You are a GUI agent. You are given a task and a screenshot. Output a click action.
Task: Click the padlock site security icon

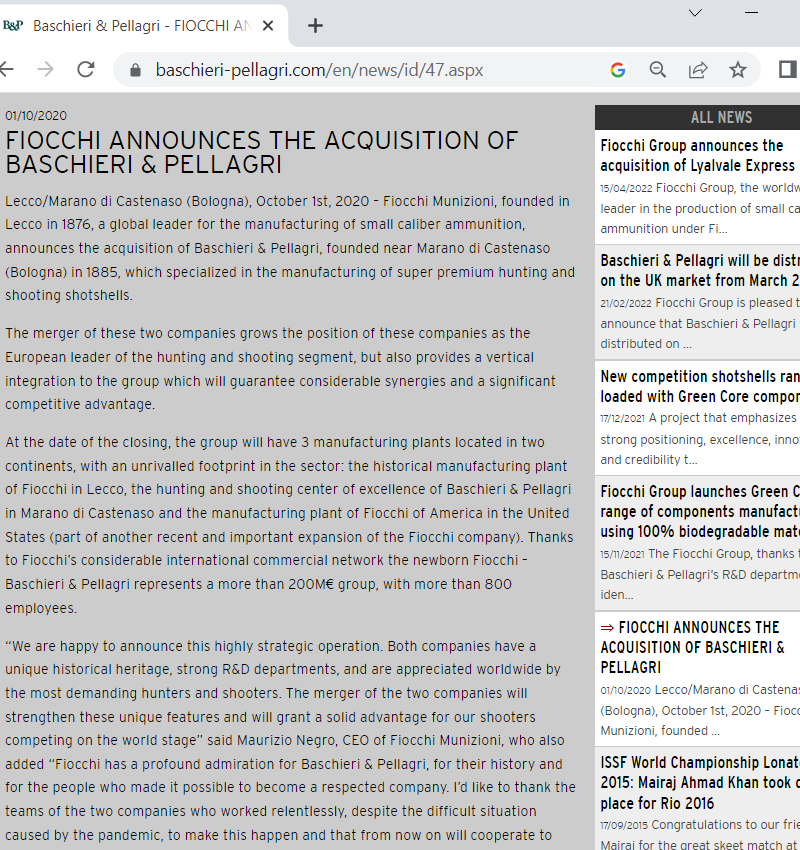[136, 70]
